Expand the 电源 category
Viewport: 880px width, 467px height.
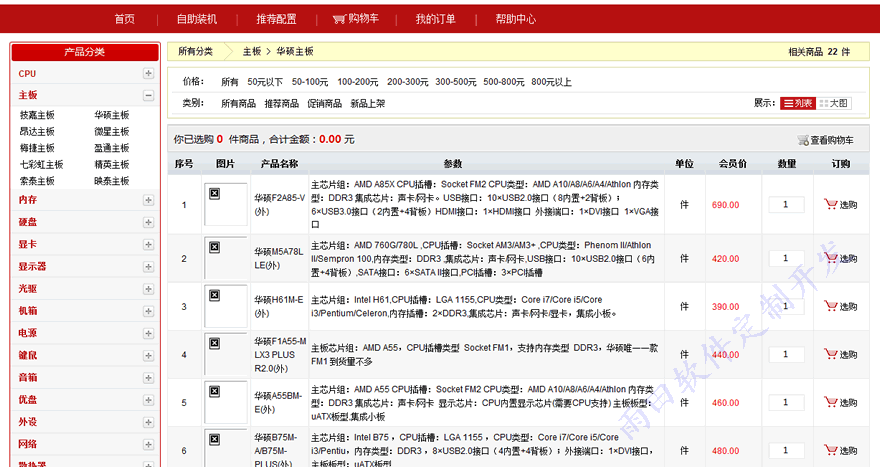pyautogui.click(x=148, y=333)
